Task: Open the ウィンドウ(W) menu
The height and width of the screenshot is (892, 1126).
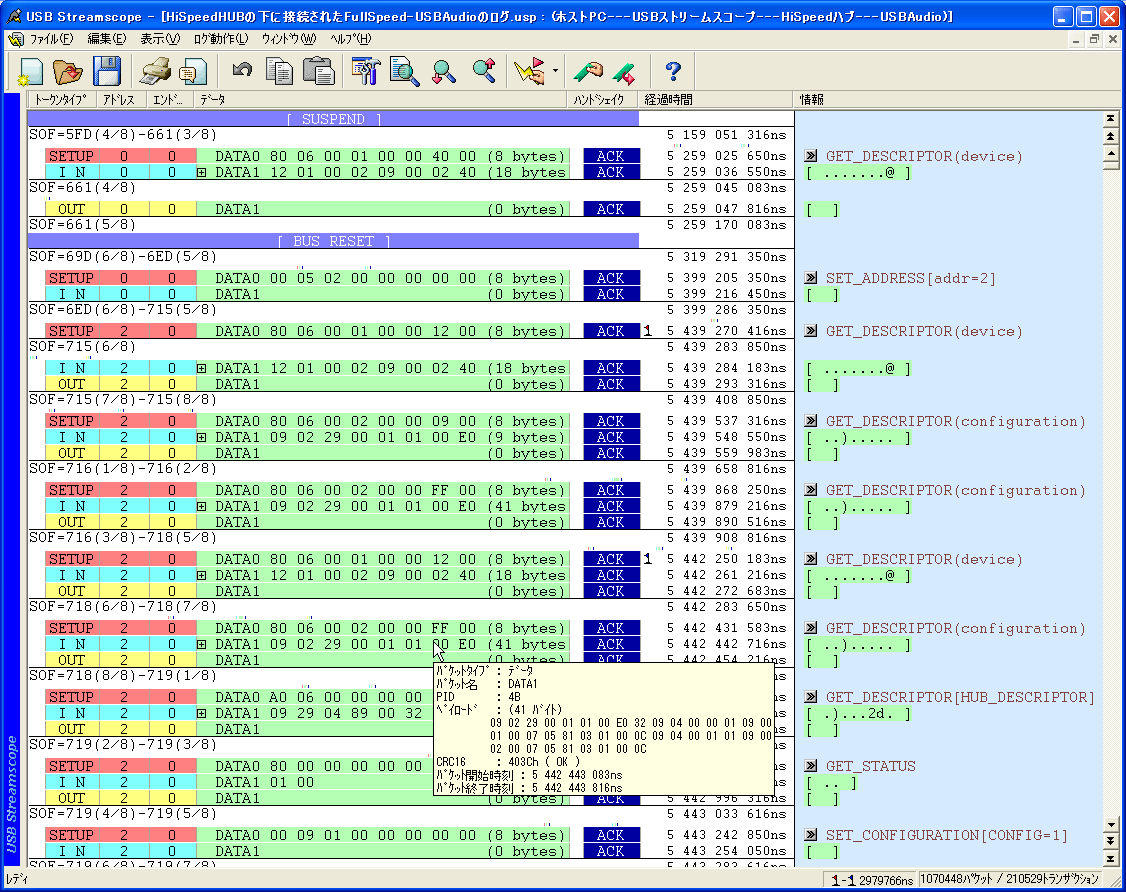Action: point(289,39)
